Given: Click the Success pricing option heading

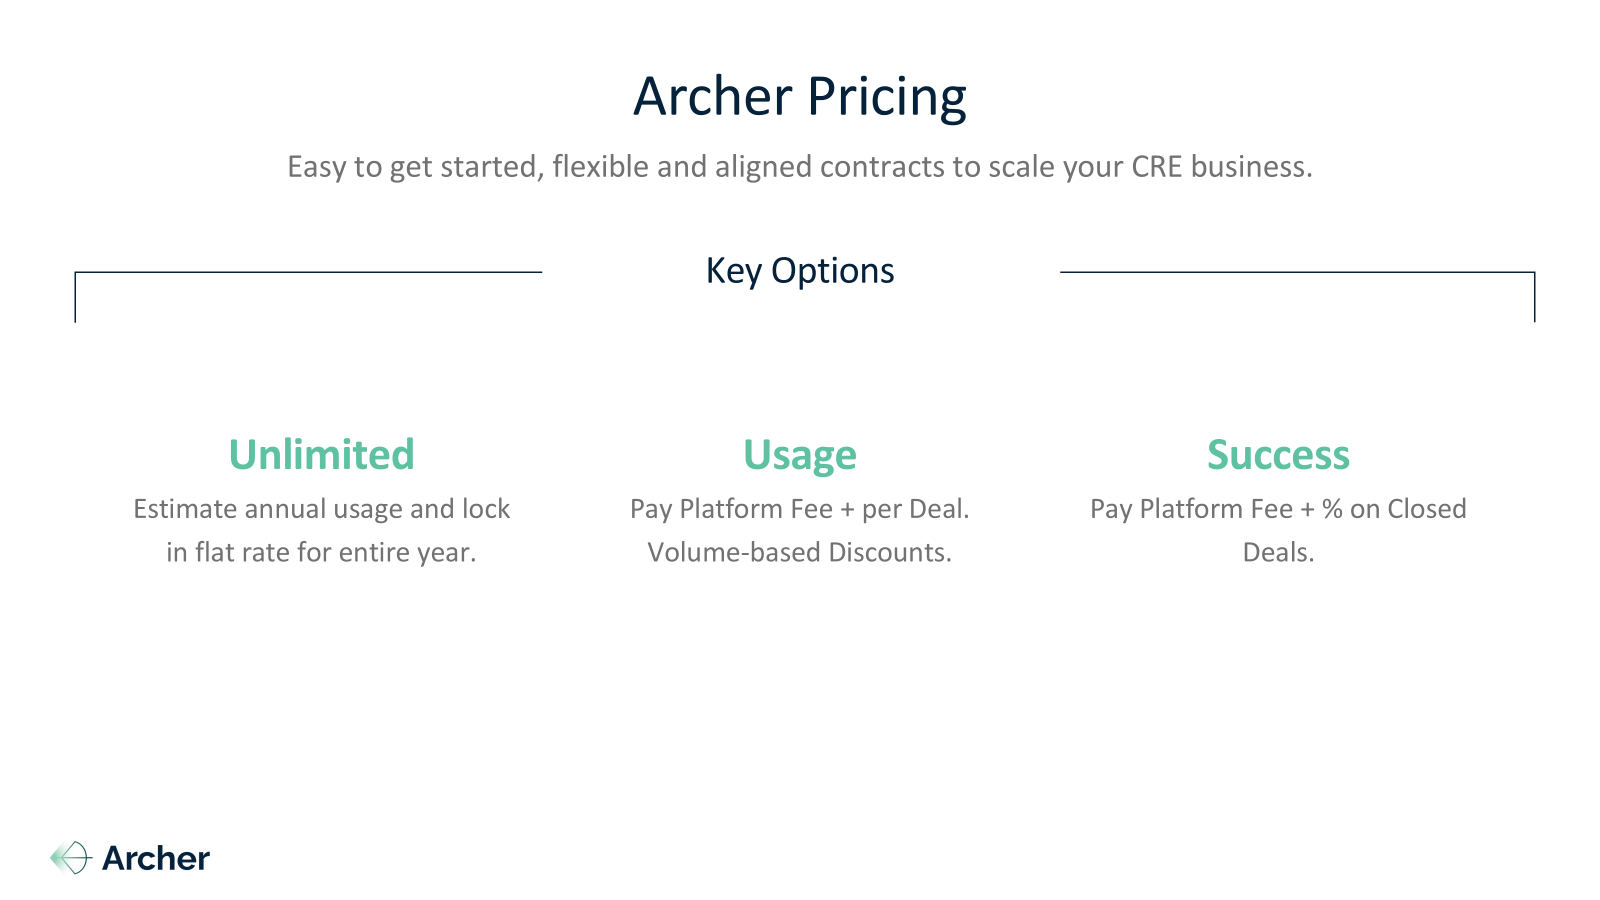Looking at the screenshot, I should [1278, 455].
